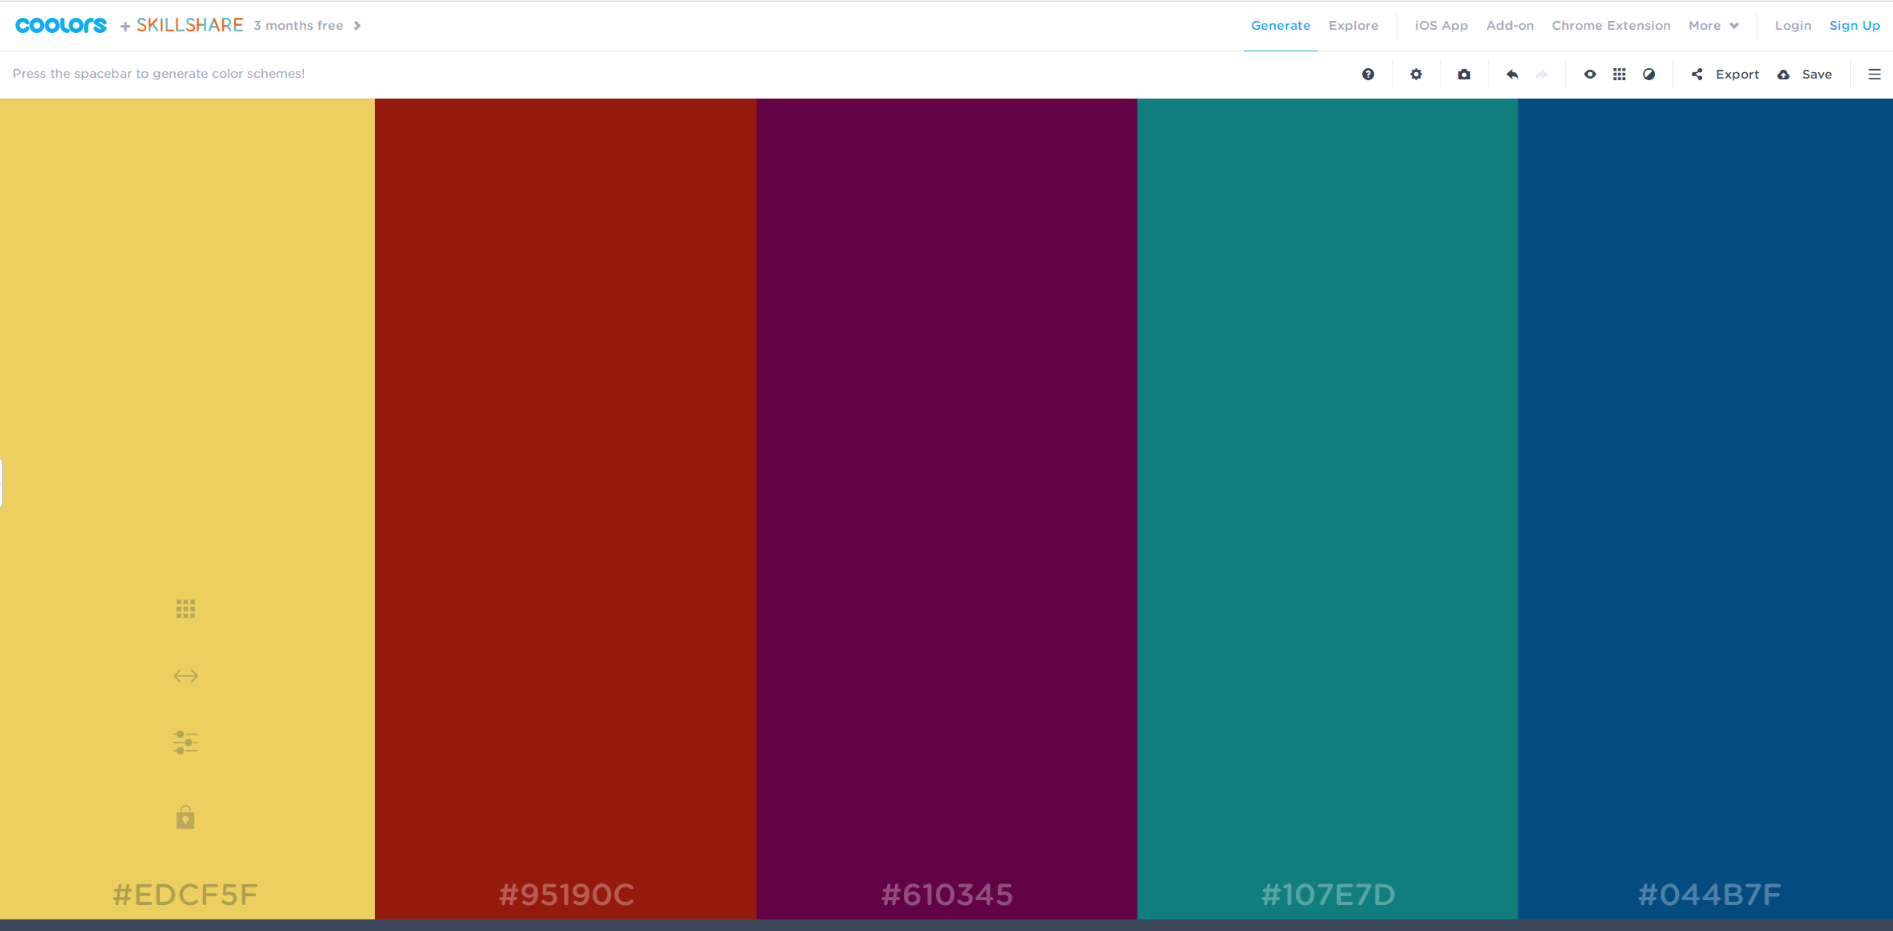Expand the More dropdown menu
The image size is (1893, 931).
click(x=1713, y=26)
